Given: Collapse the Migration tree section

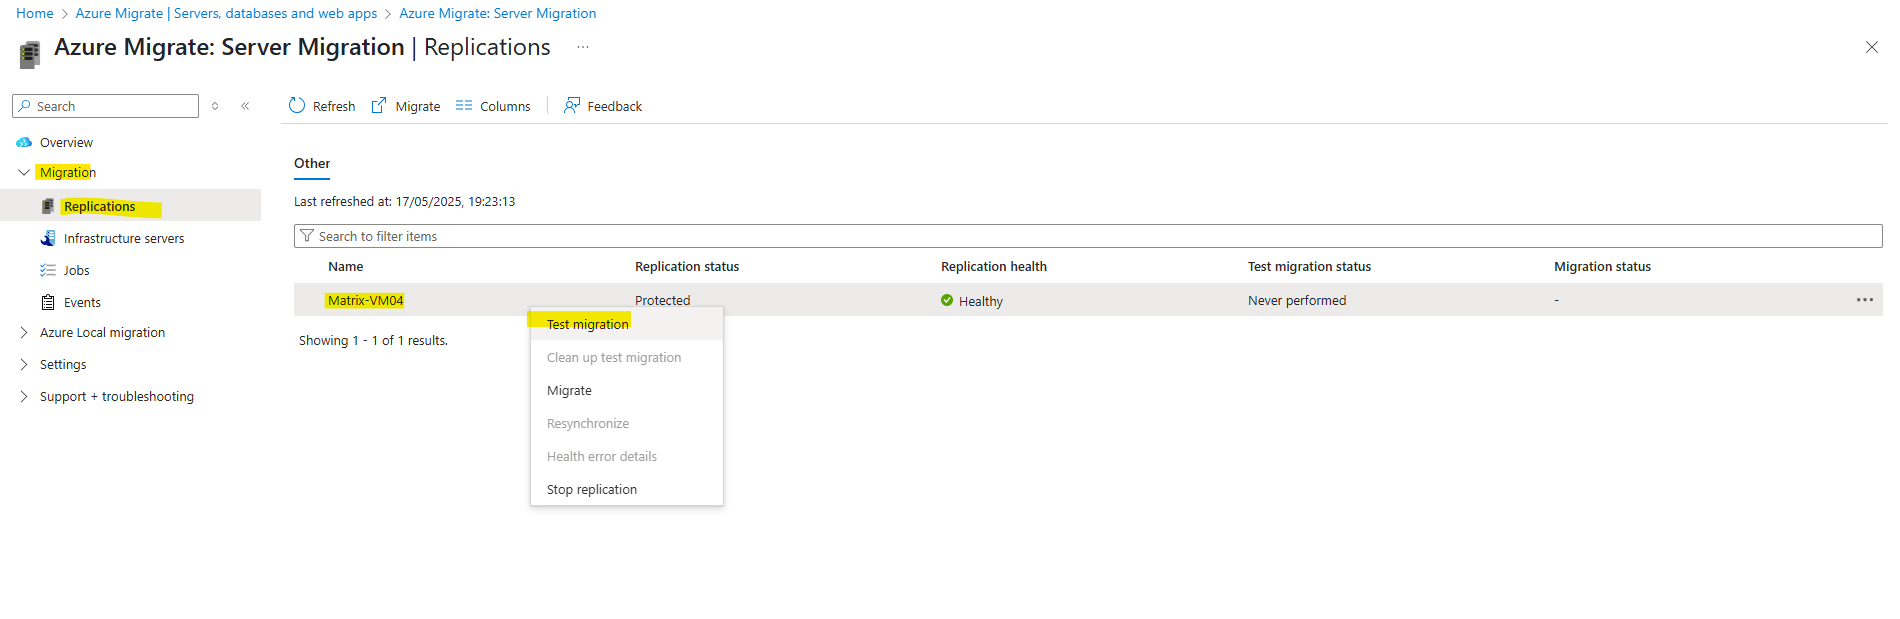Looking at the screenshot, I should tap(24, 173).
